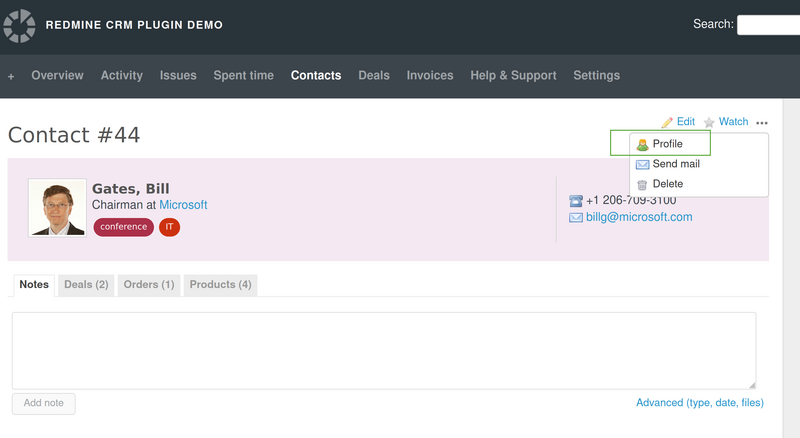Image resolution: width=800 pixels, height=438 pixels.
Task: Select the red IT tag
Action: pos(169,227)
